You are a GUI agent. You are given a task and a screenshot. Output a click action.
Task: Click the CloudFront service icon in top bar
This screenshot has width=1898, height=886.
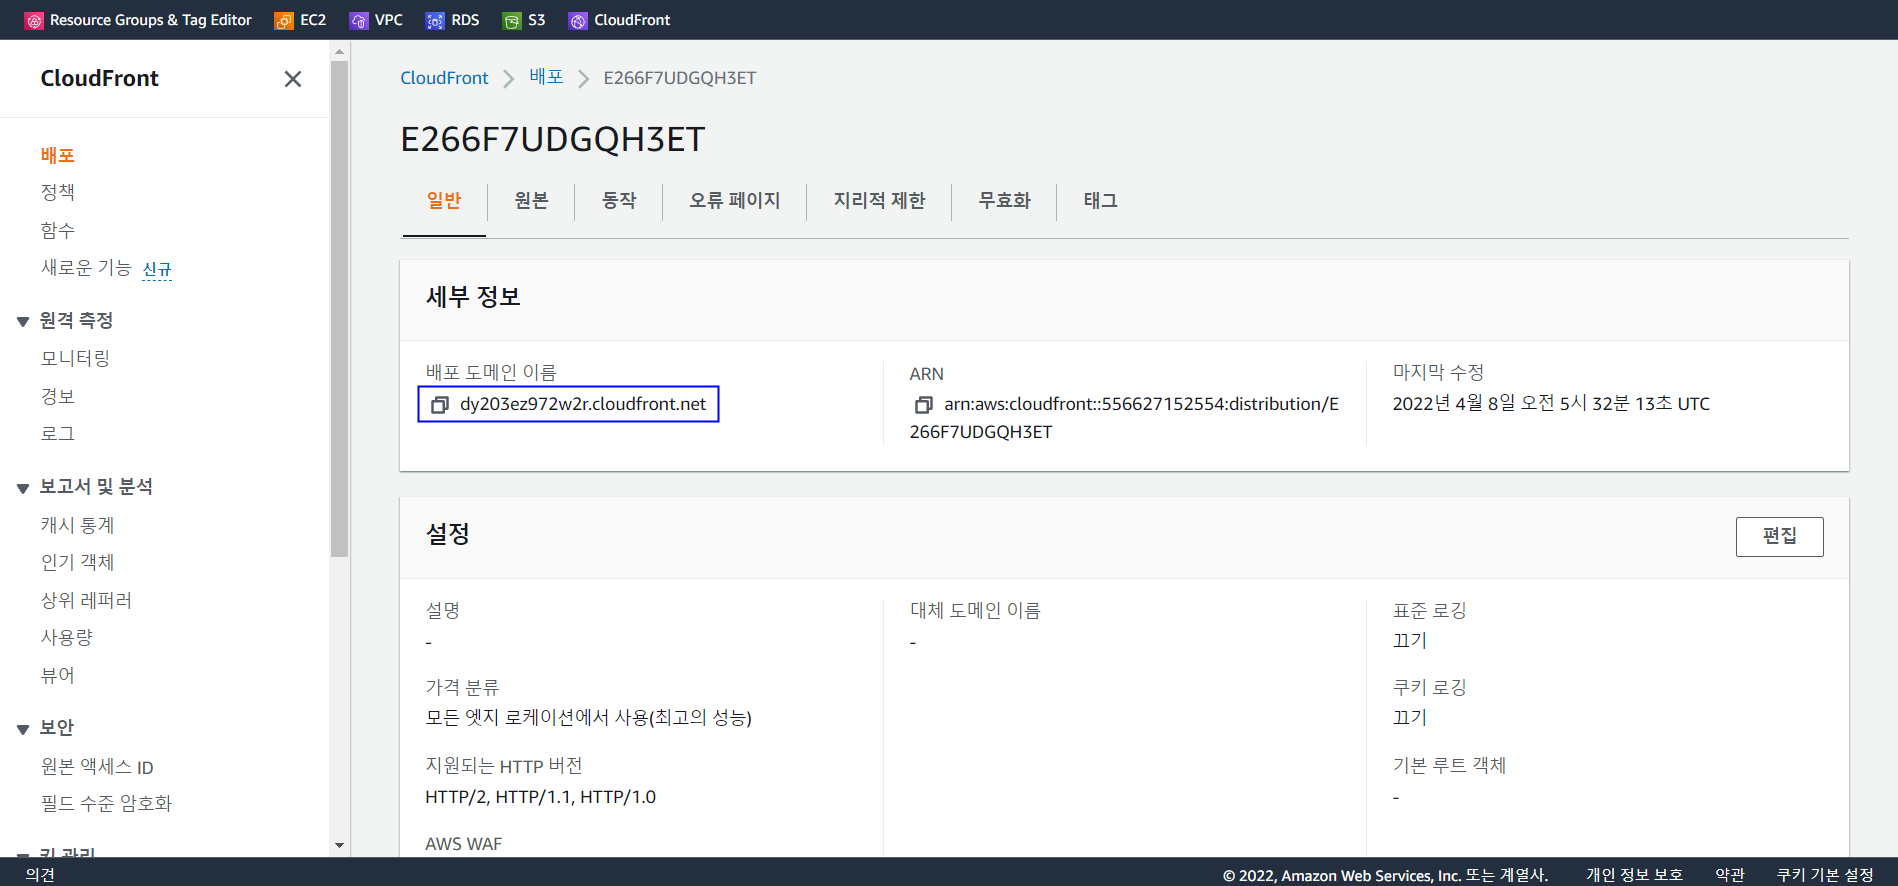pos(578,20)
